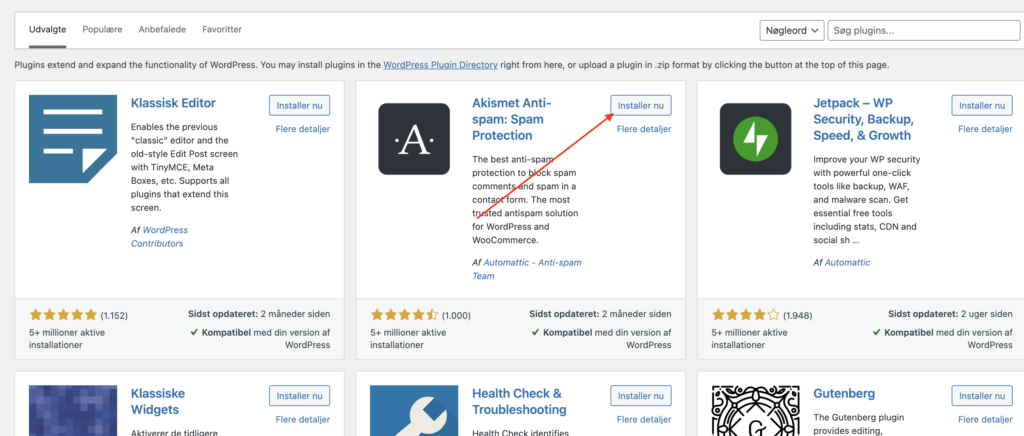1024x436 pixels.
Task: Open the Klassiske Widgets plugin icon
Action: pyautogui.click(x=73, y=411)
